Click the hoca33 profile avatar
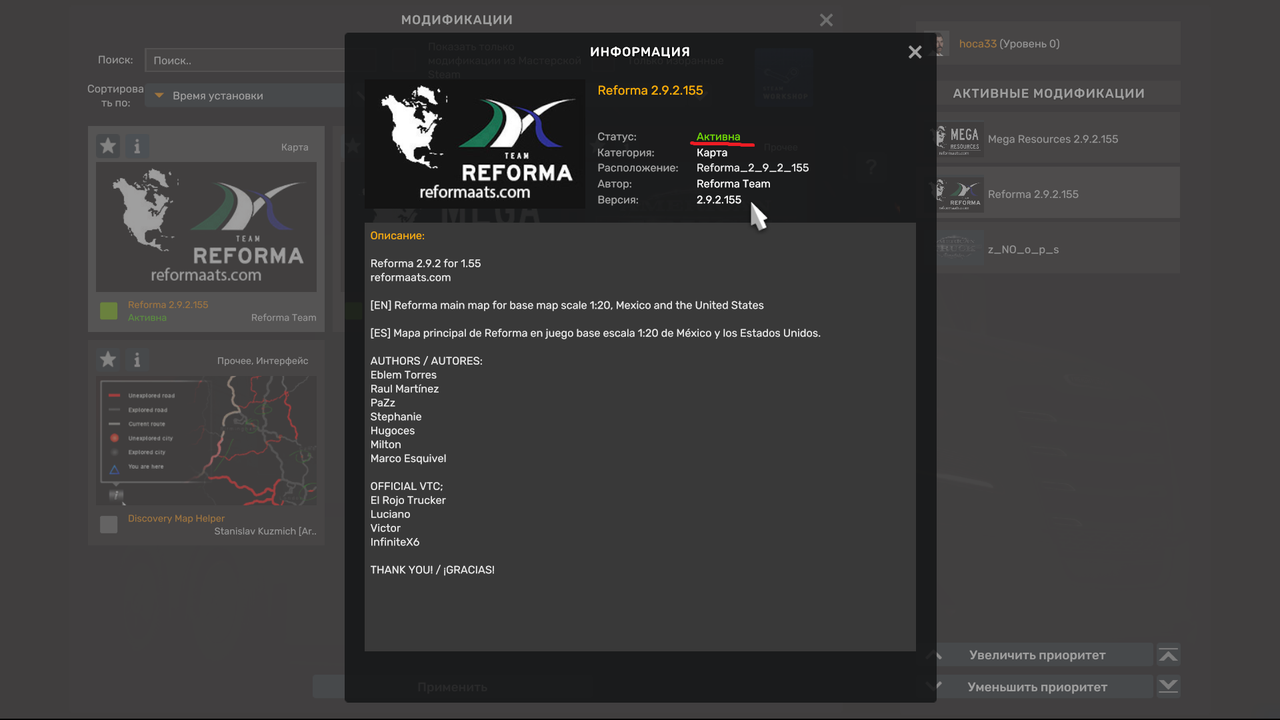The image size is (1280, 720). coord(938,44)
